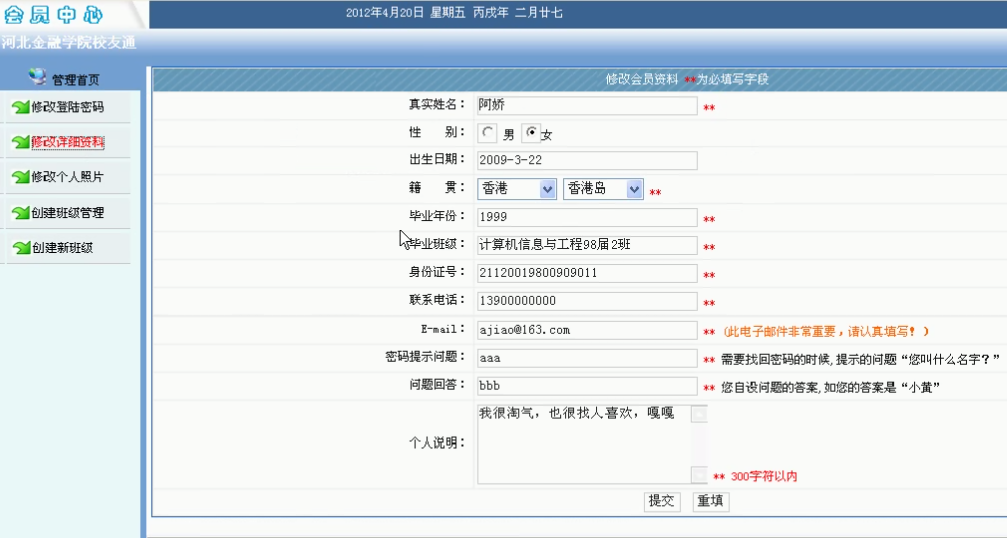Click the orange 此电子邮件非常重要 note

point(826,331)
